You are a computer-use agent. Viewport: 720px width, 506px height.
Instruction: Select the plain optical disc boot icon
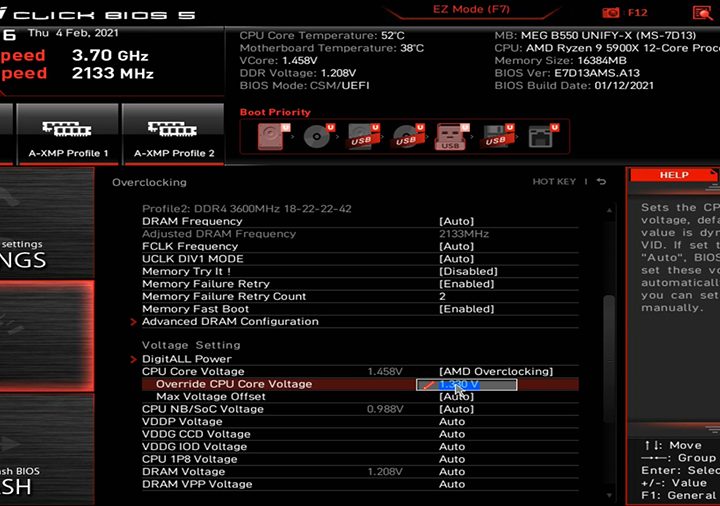click(x=318, y=136)
